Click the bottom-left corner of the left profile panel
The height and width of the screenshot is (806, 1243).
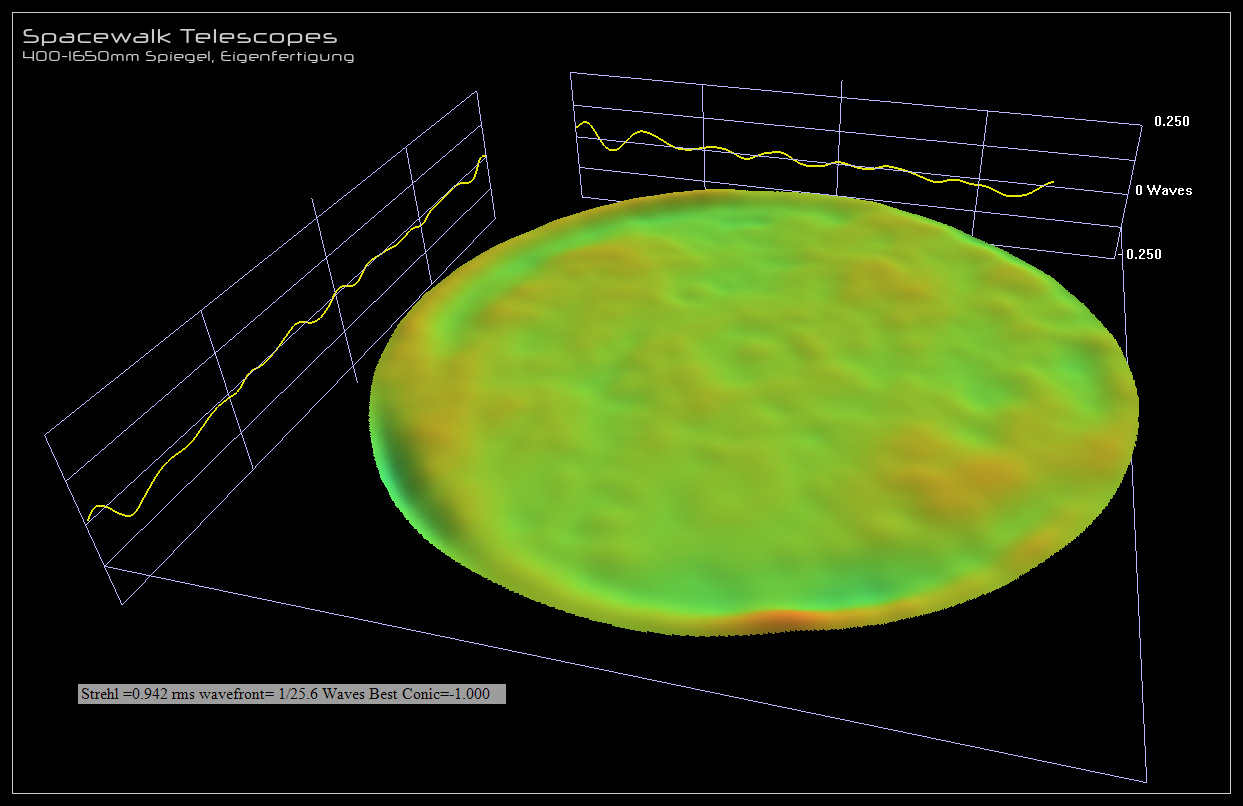[x=122, y=604]
